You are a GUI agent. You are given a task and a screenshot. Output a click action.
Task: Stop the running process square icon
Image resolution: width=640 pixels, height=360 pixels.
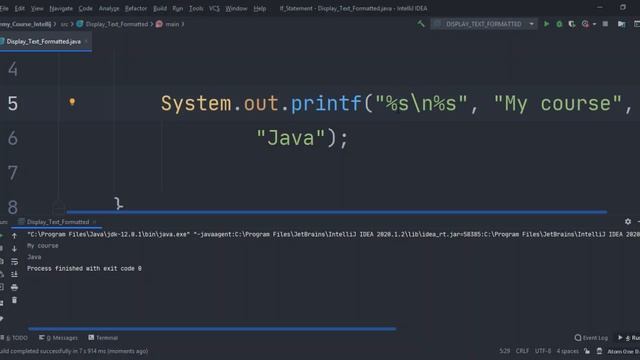coord(605,24)
